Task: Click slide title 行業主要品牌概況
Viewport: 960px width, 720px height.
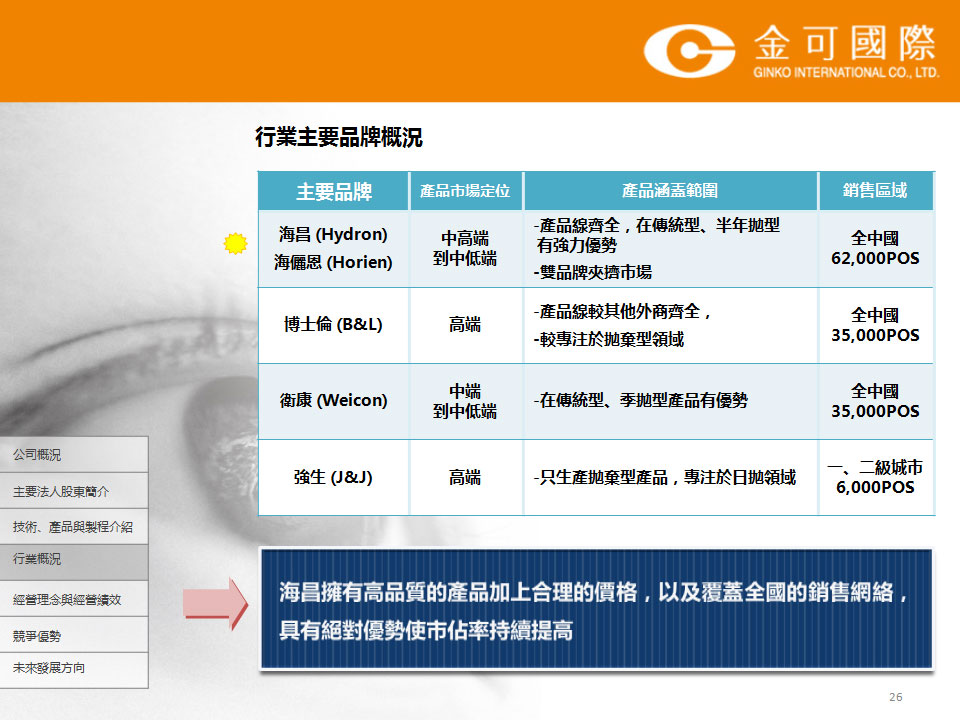Action: [339, 137]
